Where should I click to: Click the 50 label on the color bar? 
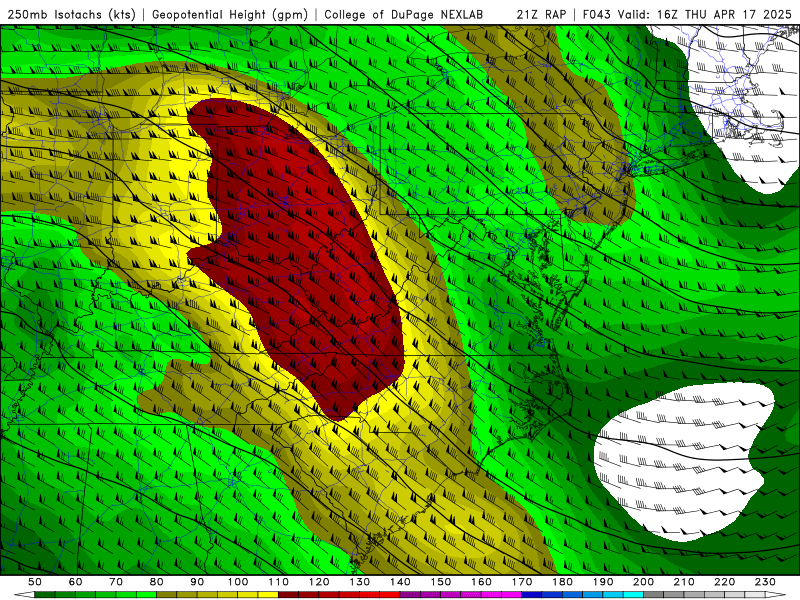coord(35,582)
